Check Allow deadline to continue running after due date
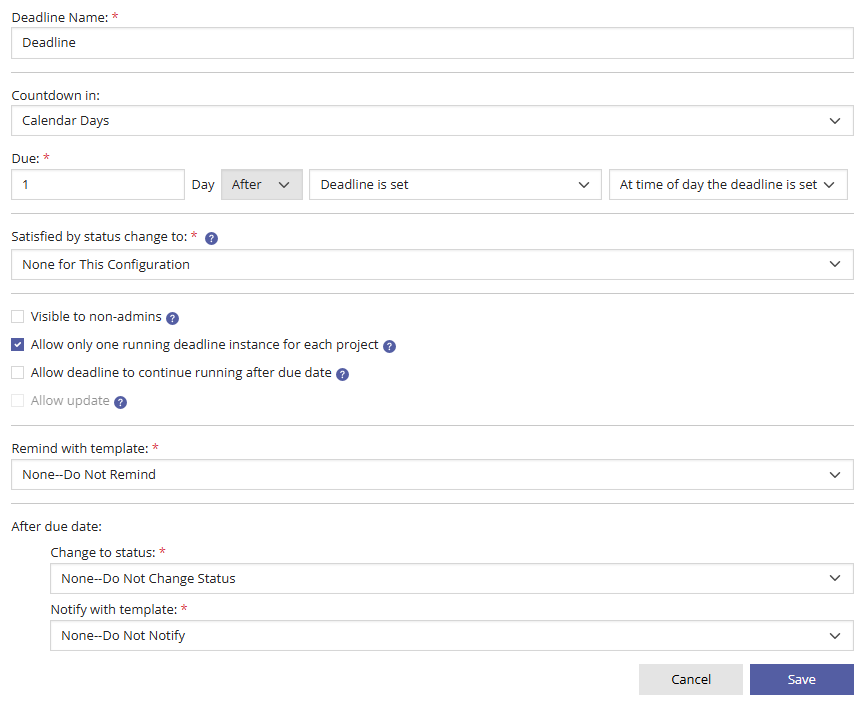This screenshot has height=709, width=867. 18,372
